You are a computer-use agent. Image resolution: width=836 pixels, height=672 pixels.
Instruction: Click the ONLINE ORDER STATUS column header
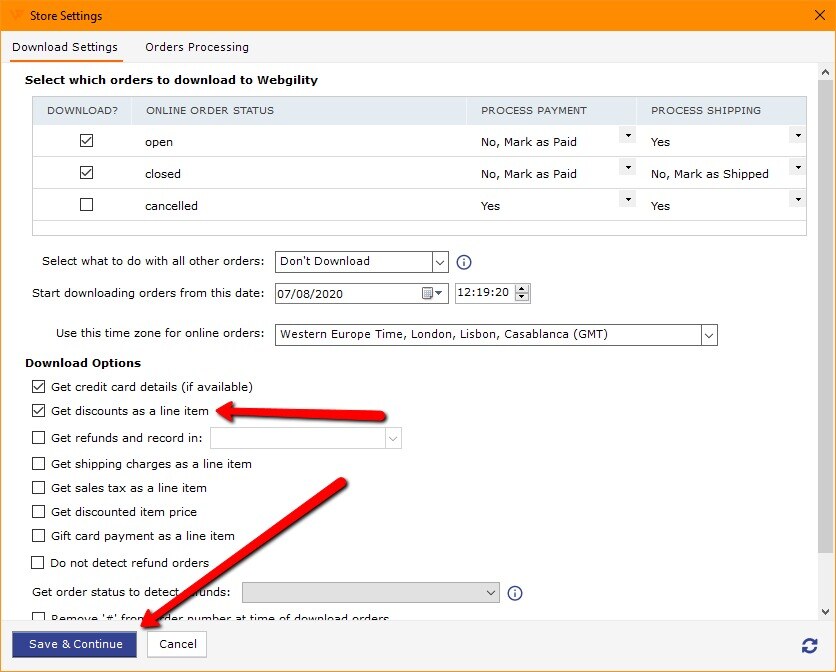click(299, 110)
